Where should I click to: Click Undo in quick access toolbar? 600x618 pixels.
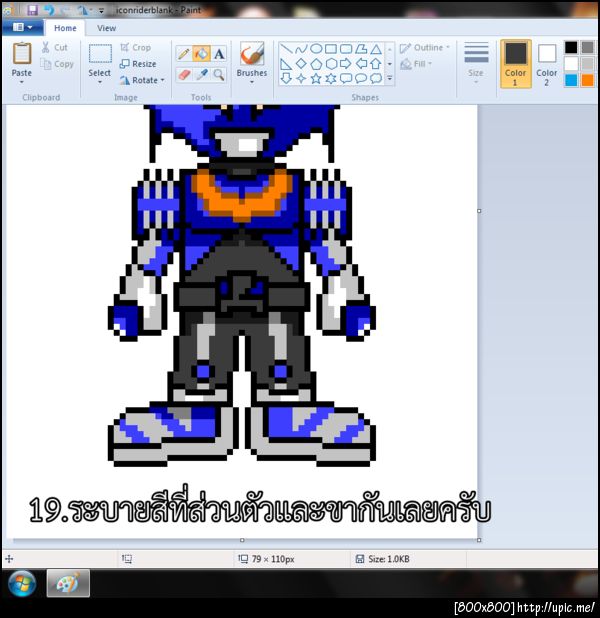point(49,10)
